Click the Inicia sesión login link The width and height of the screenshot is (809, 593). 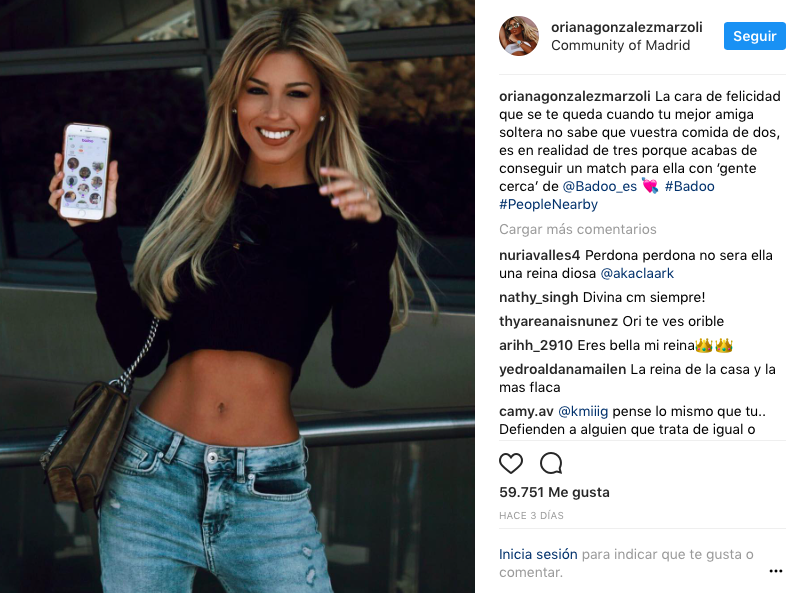click(x=538, y=554)
